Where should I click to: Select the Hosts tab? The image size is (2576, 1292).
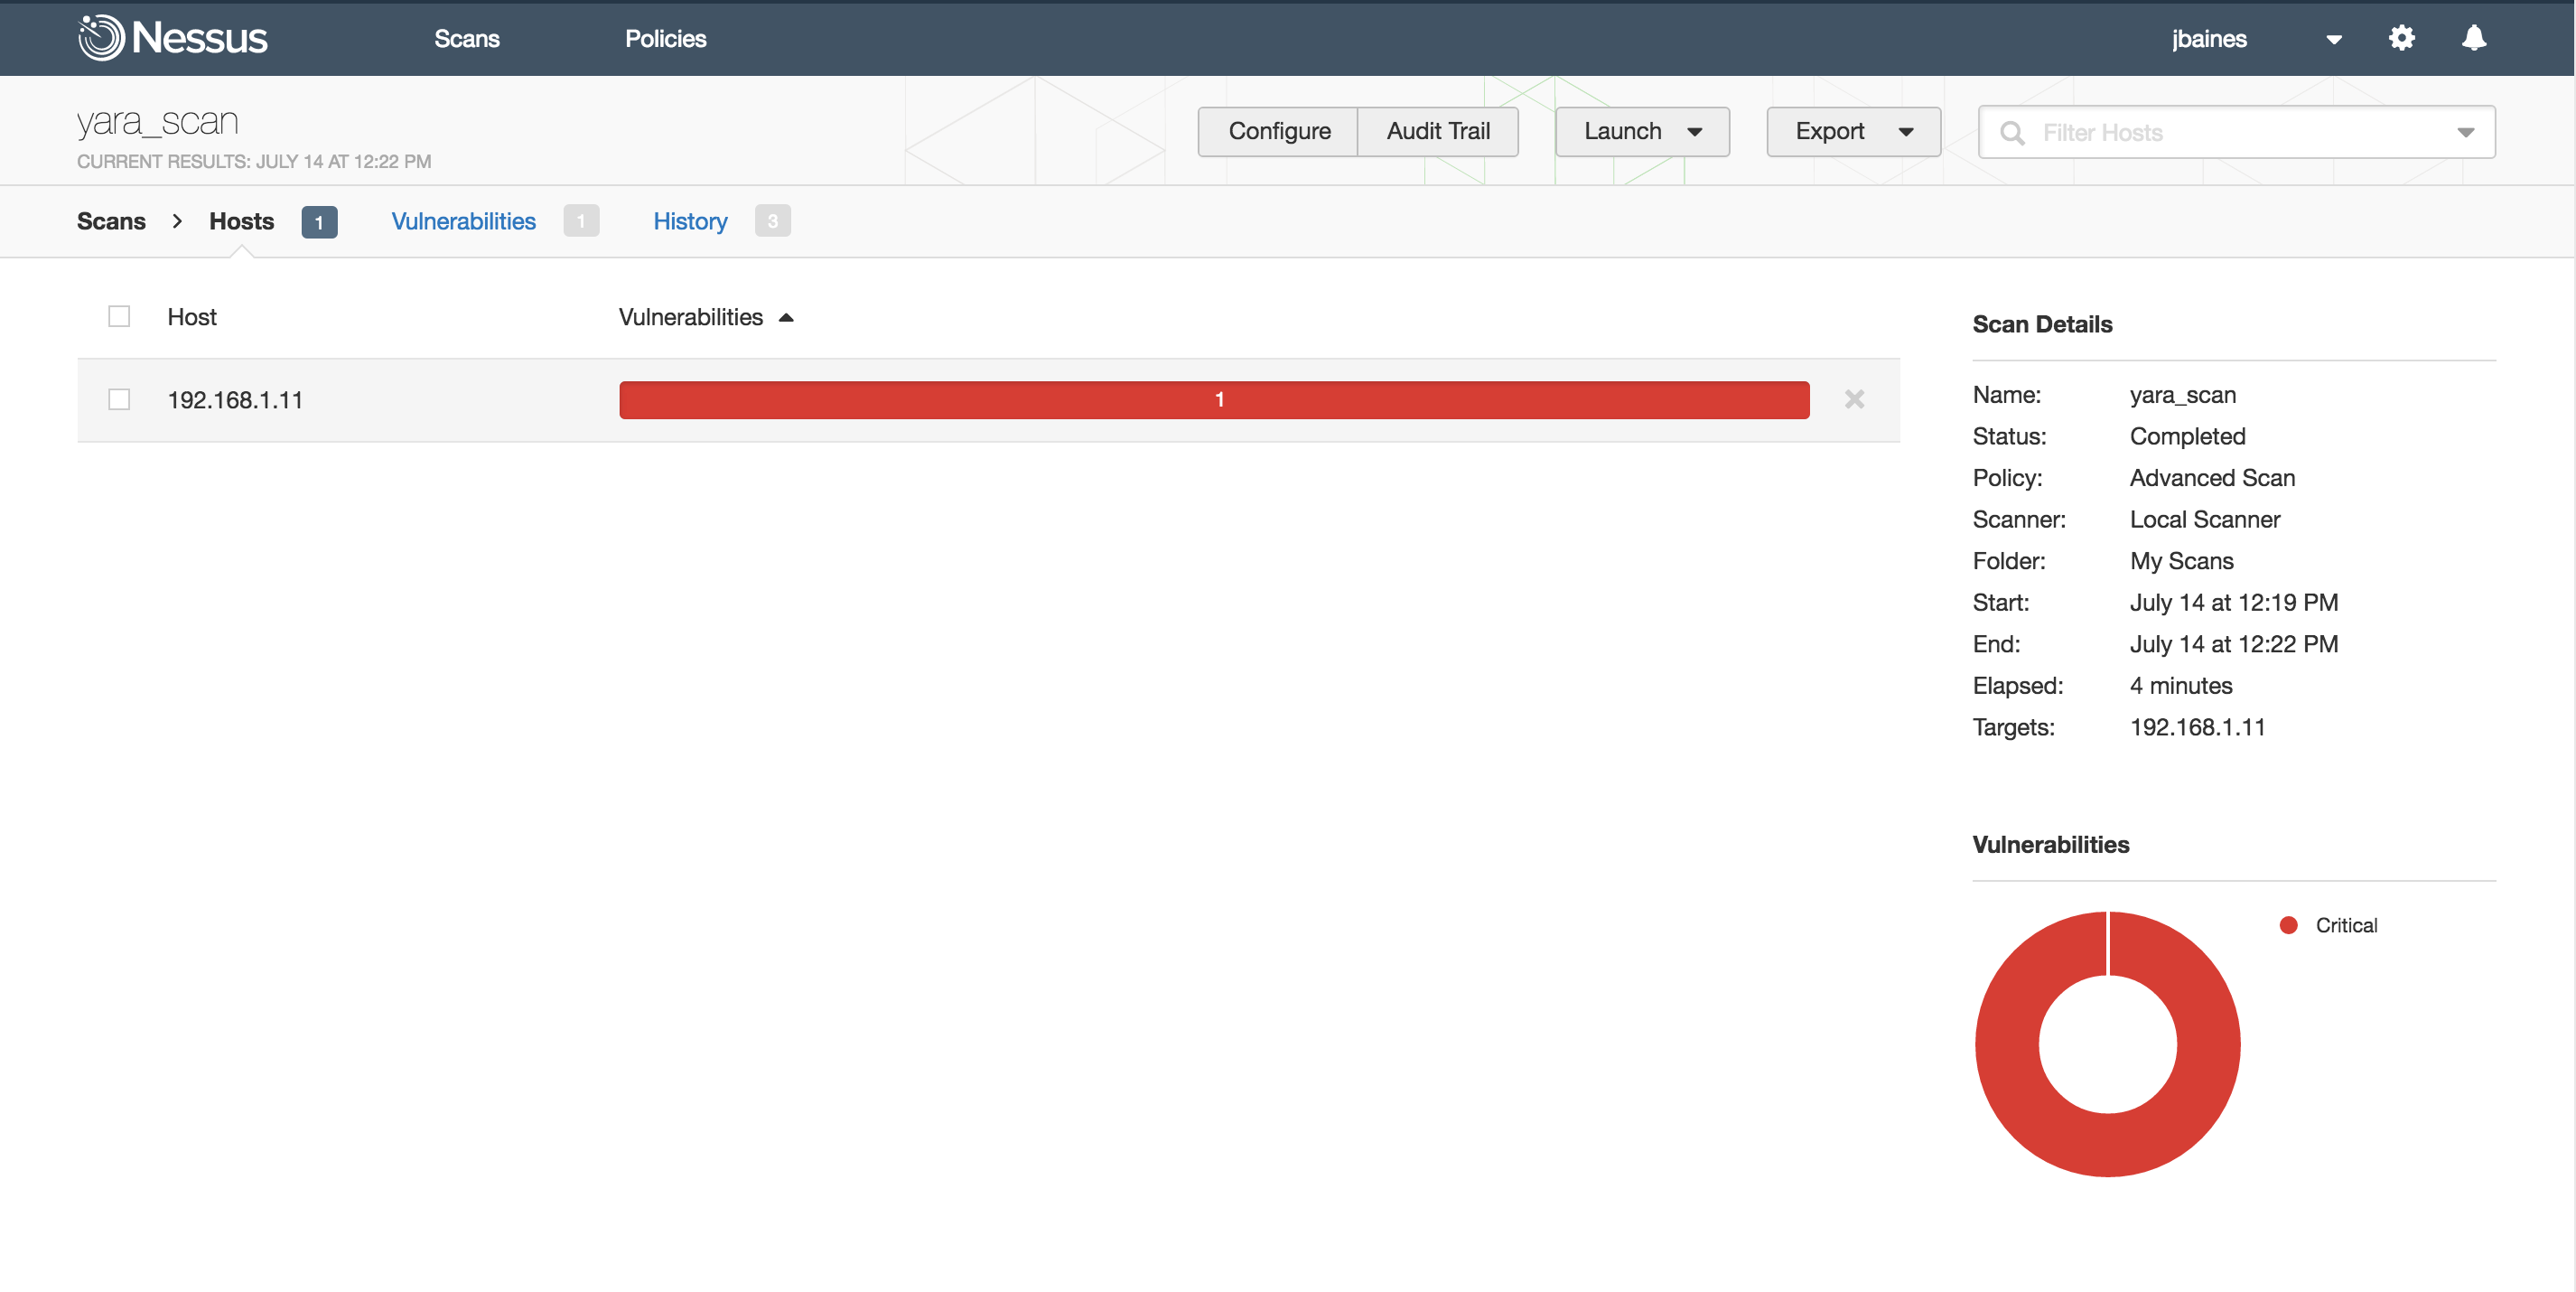pyautogui.click(x=241, y=221)
